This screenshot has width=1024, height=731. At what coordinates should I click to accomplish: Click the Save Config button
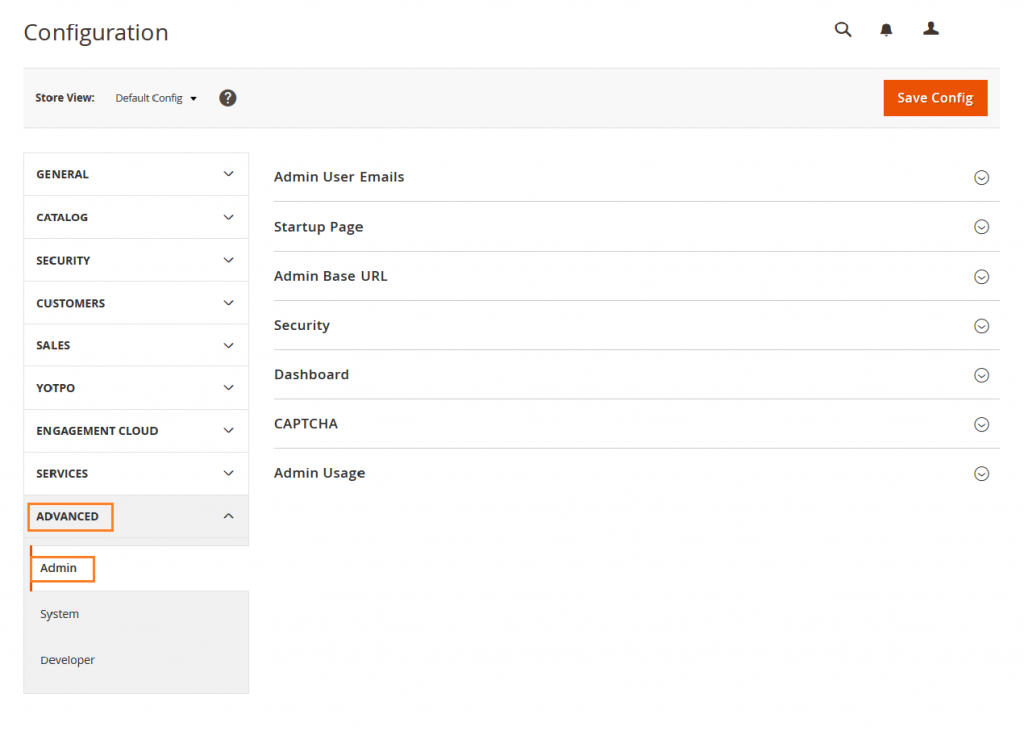tap(935, 97)
